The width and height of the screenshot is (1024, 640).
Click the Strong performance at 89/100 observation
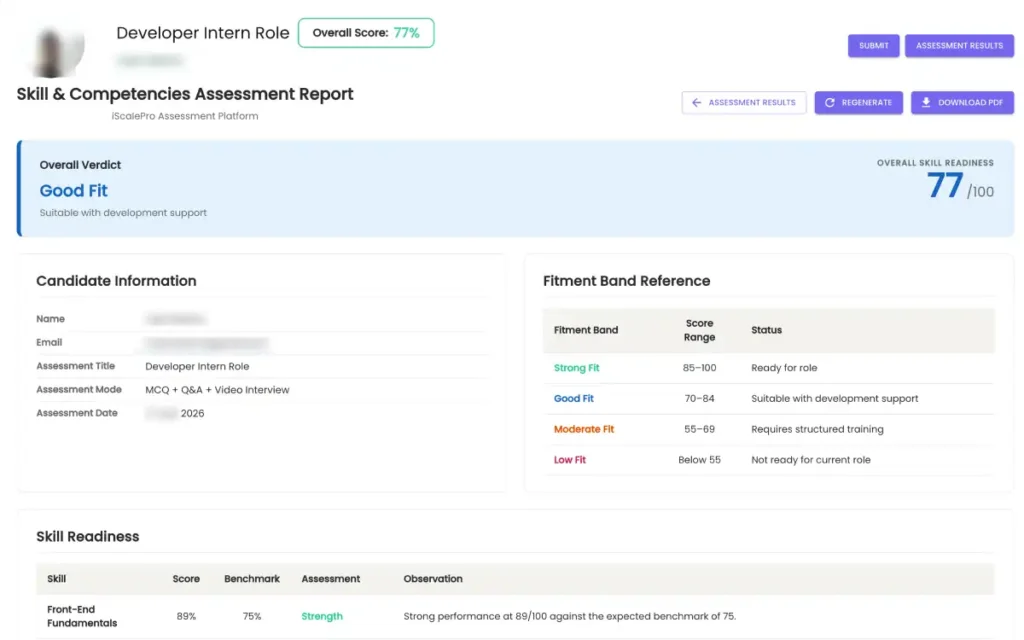point(569,616)
